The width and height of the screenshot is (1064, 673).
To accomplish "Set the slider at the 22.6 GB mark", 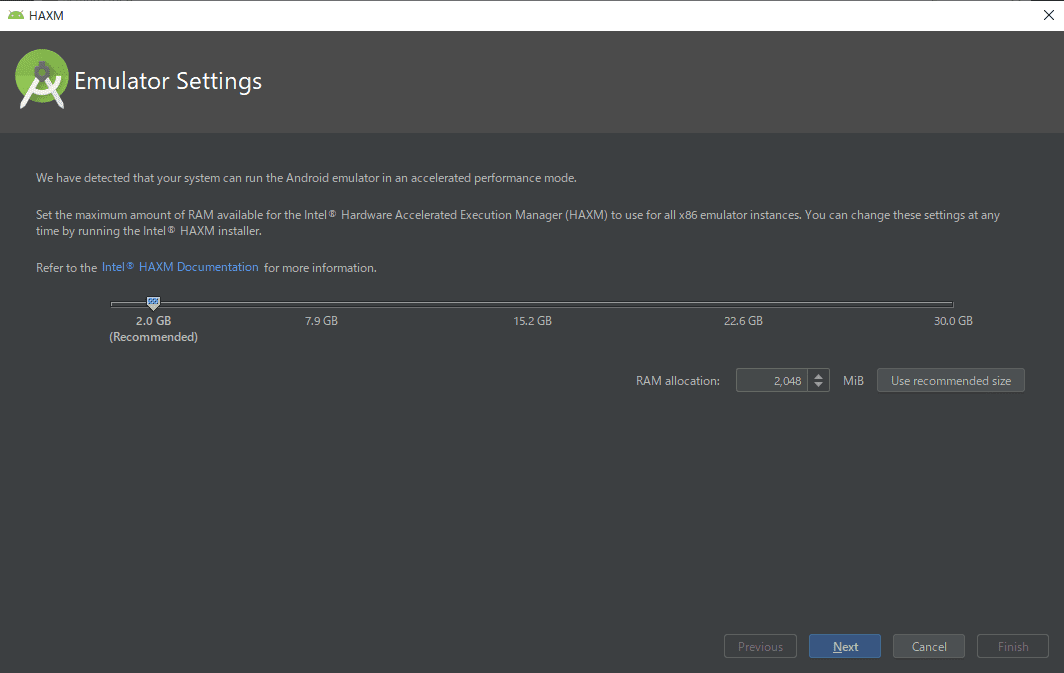I will [743, 304].
